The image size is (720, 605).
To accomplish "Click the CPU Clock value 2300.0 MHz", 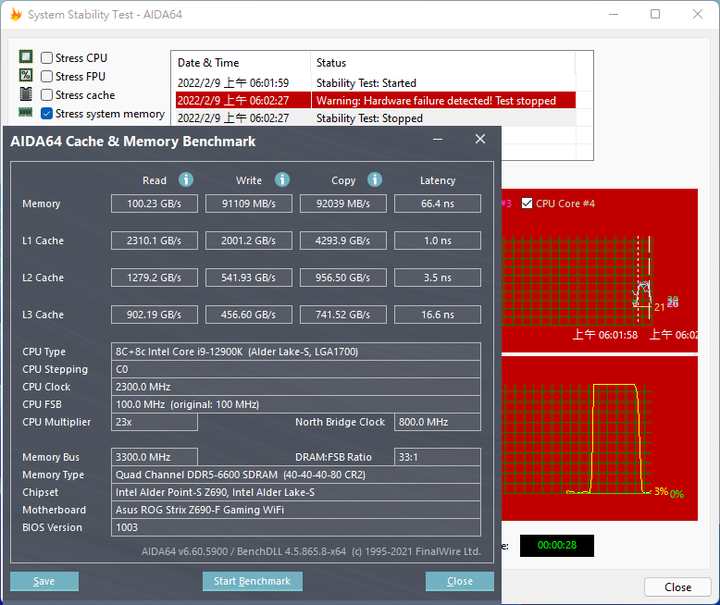I will click(x=296, y=387).
